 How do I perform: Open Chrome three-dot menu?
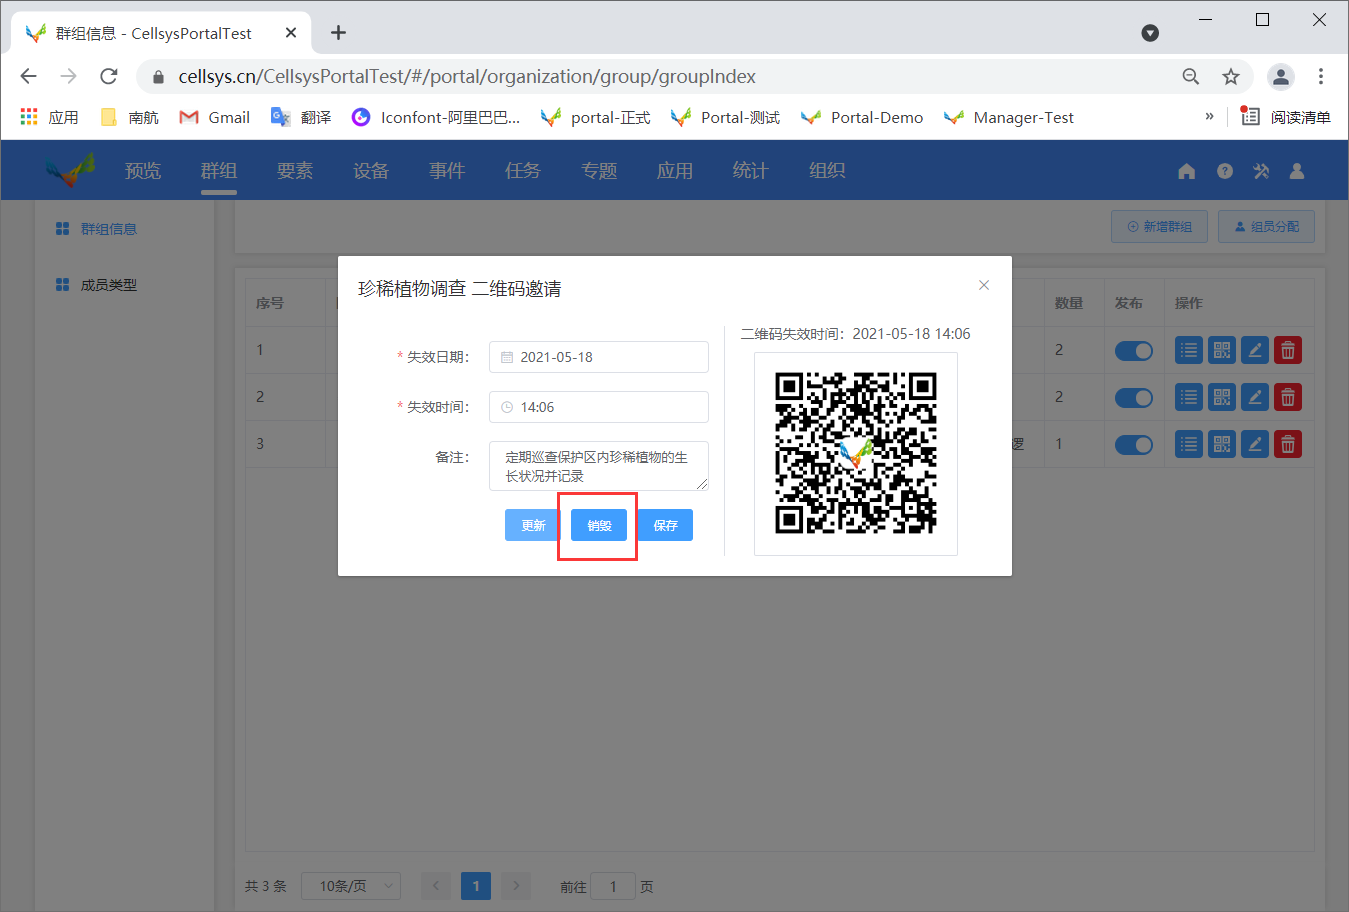1321,76
